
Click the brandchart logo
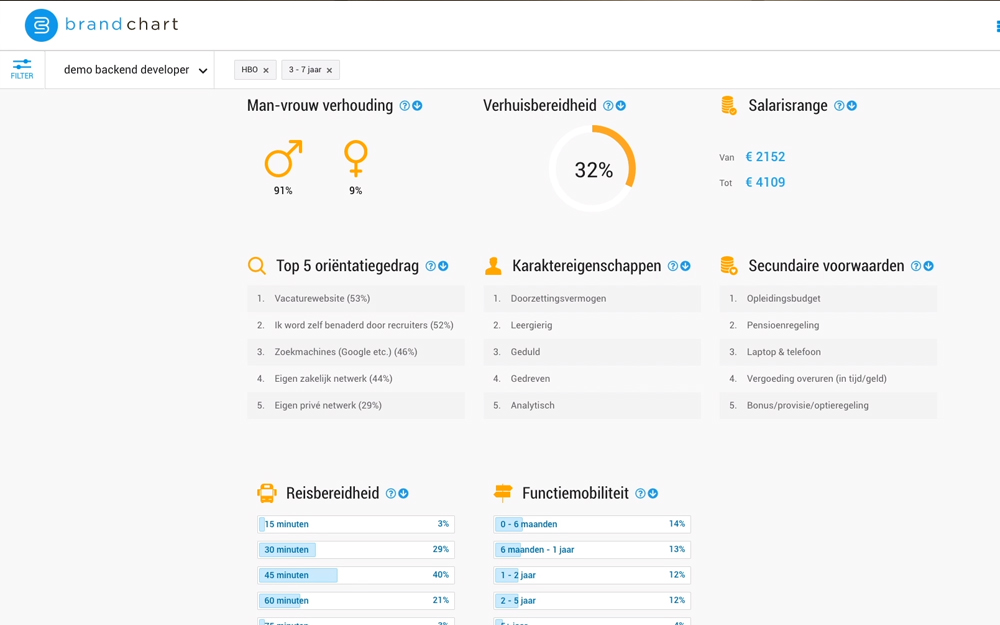(x=101, y=25)
